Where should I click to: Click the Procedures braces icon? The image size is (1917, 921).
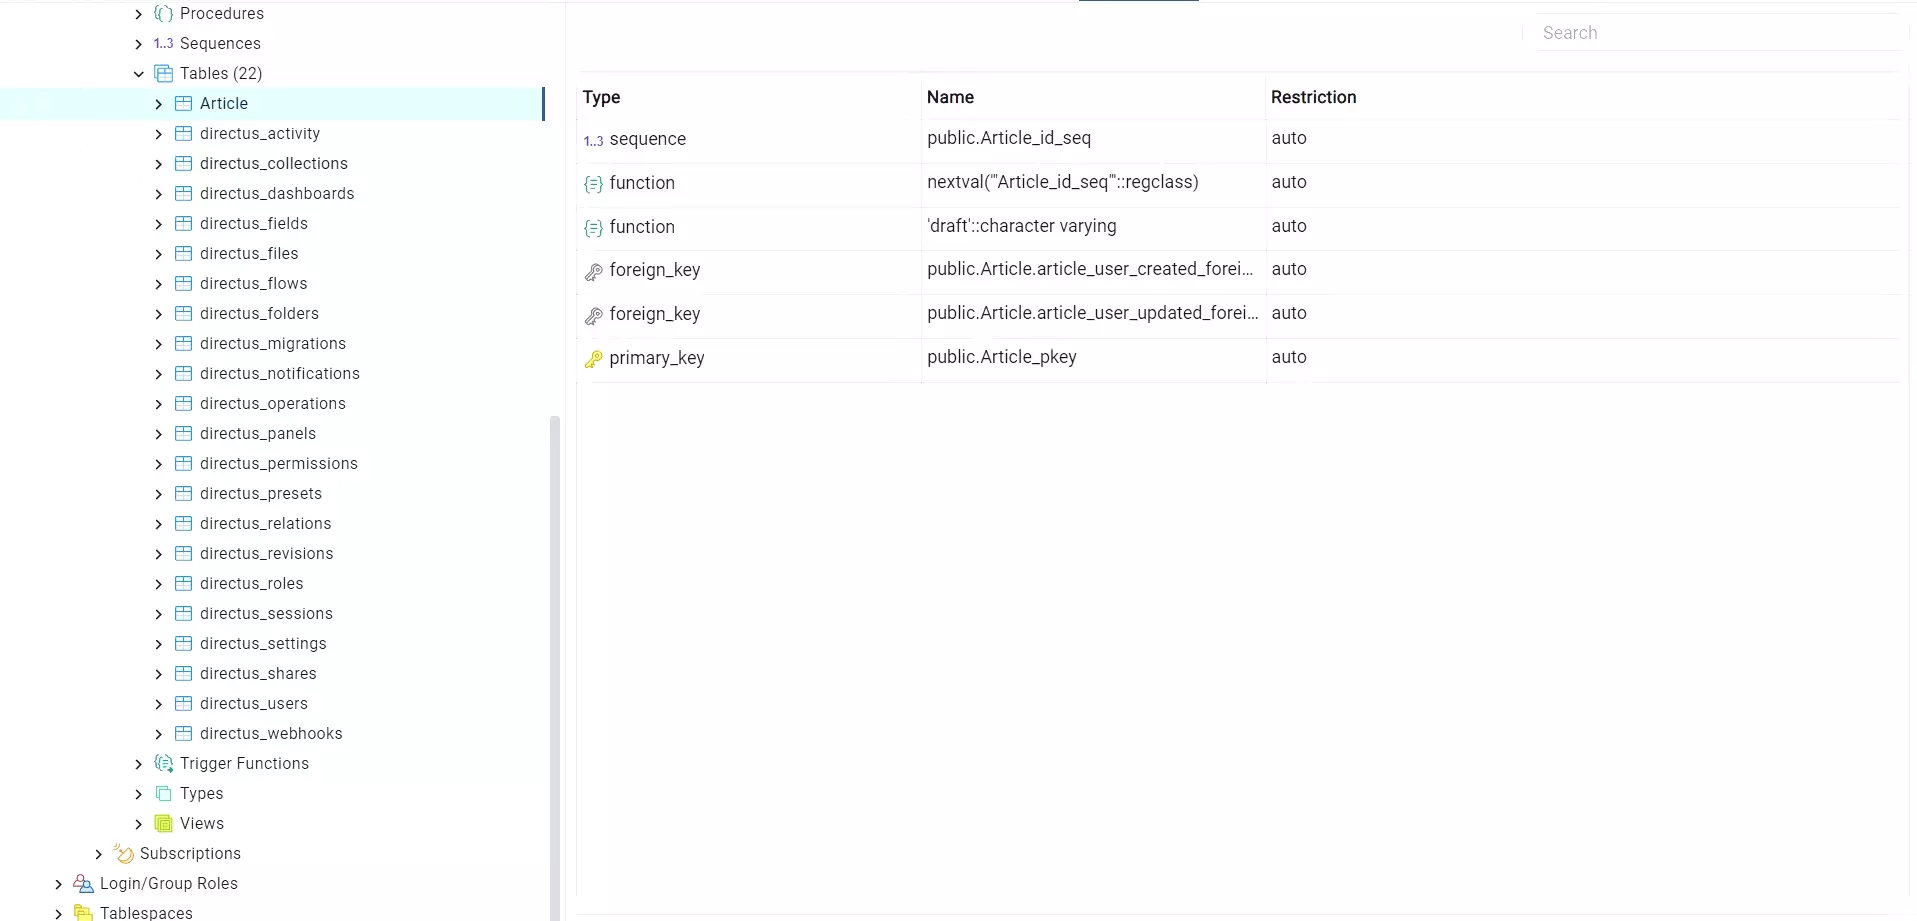[162, 14]
